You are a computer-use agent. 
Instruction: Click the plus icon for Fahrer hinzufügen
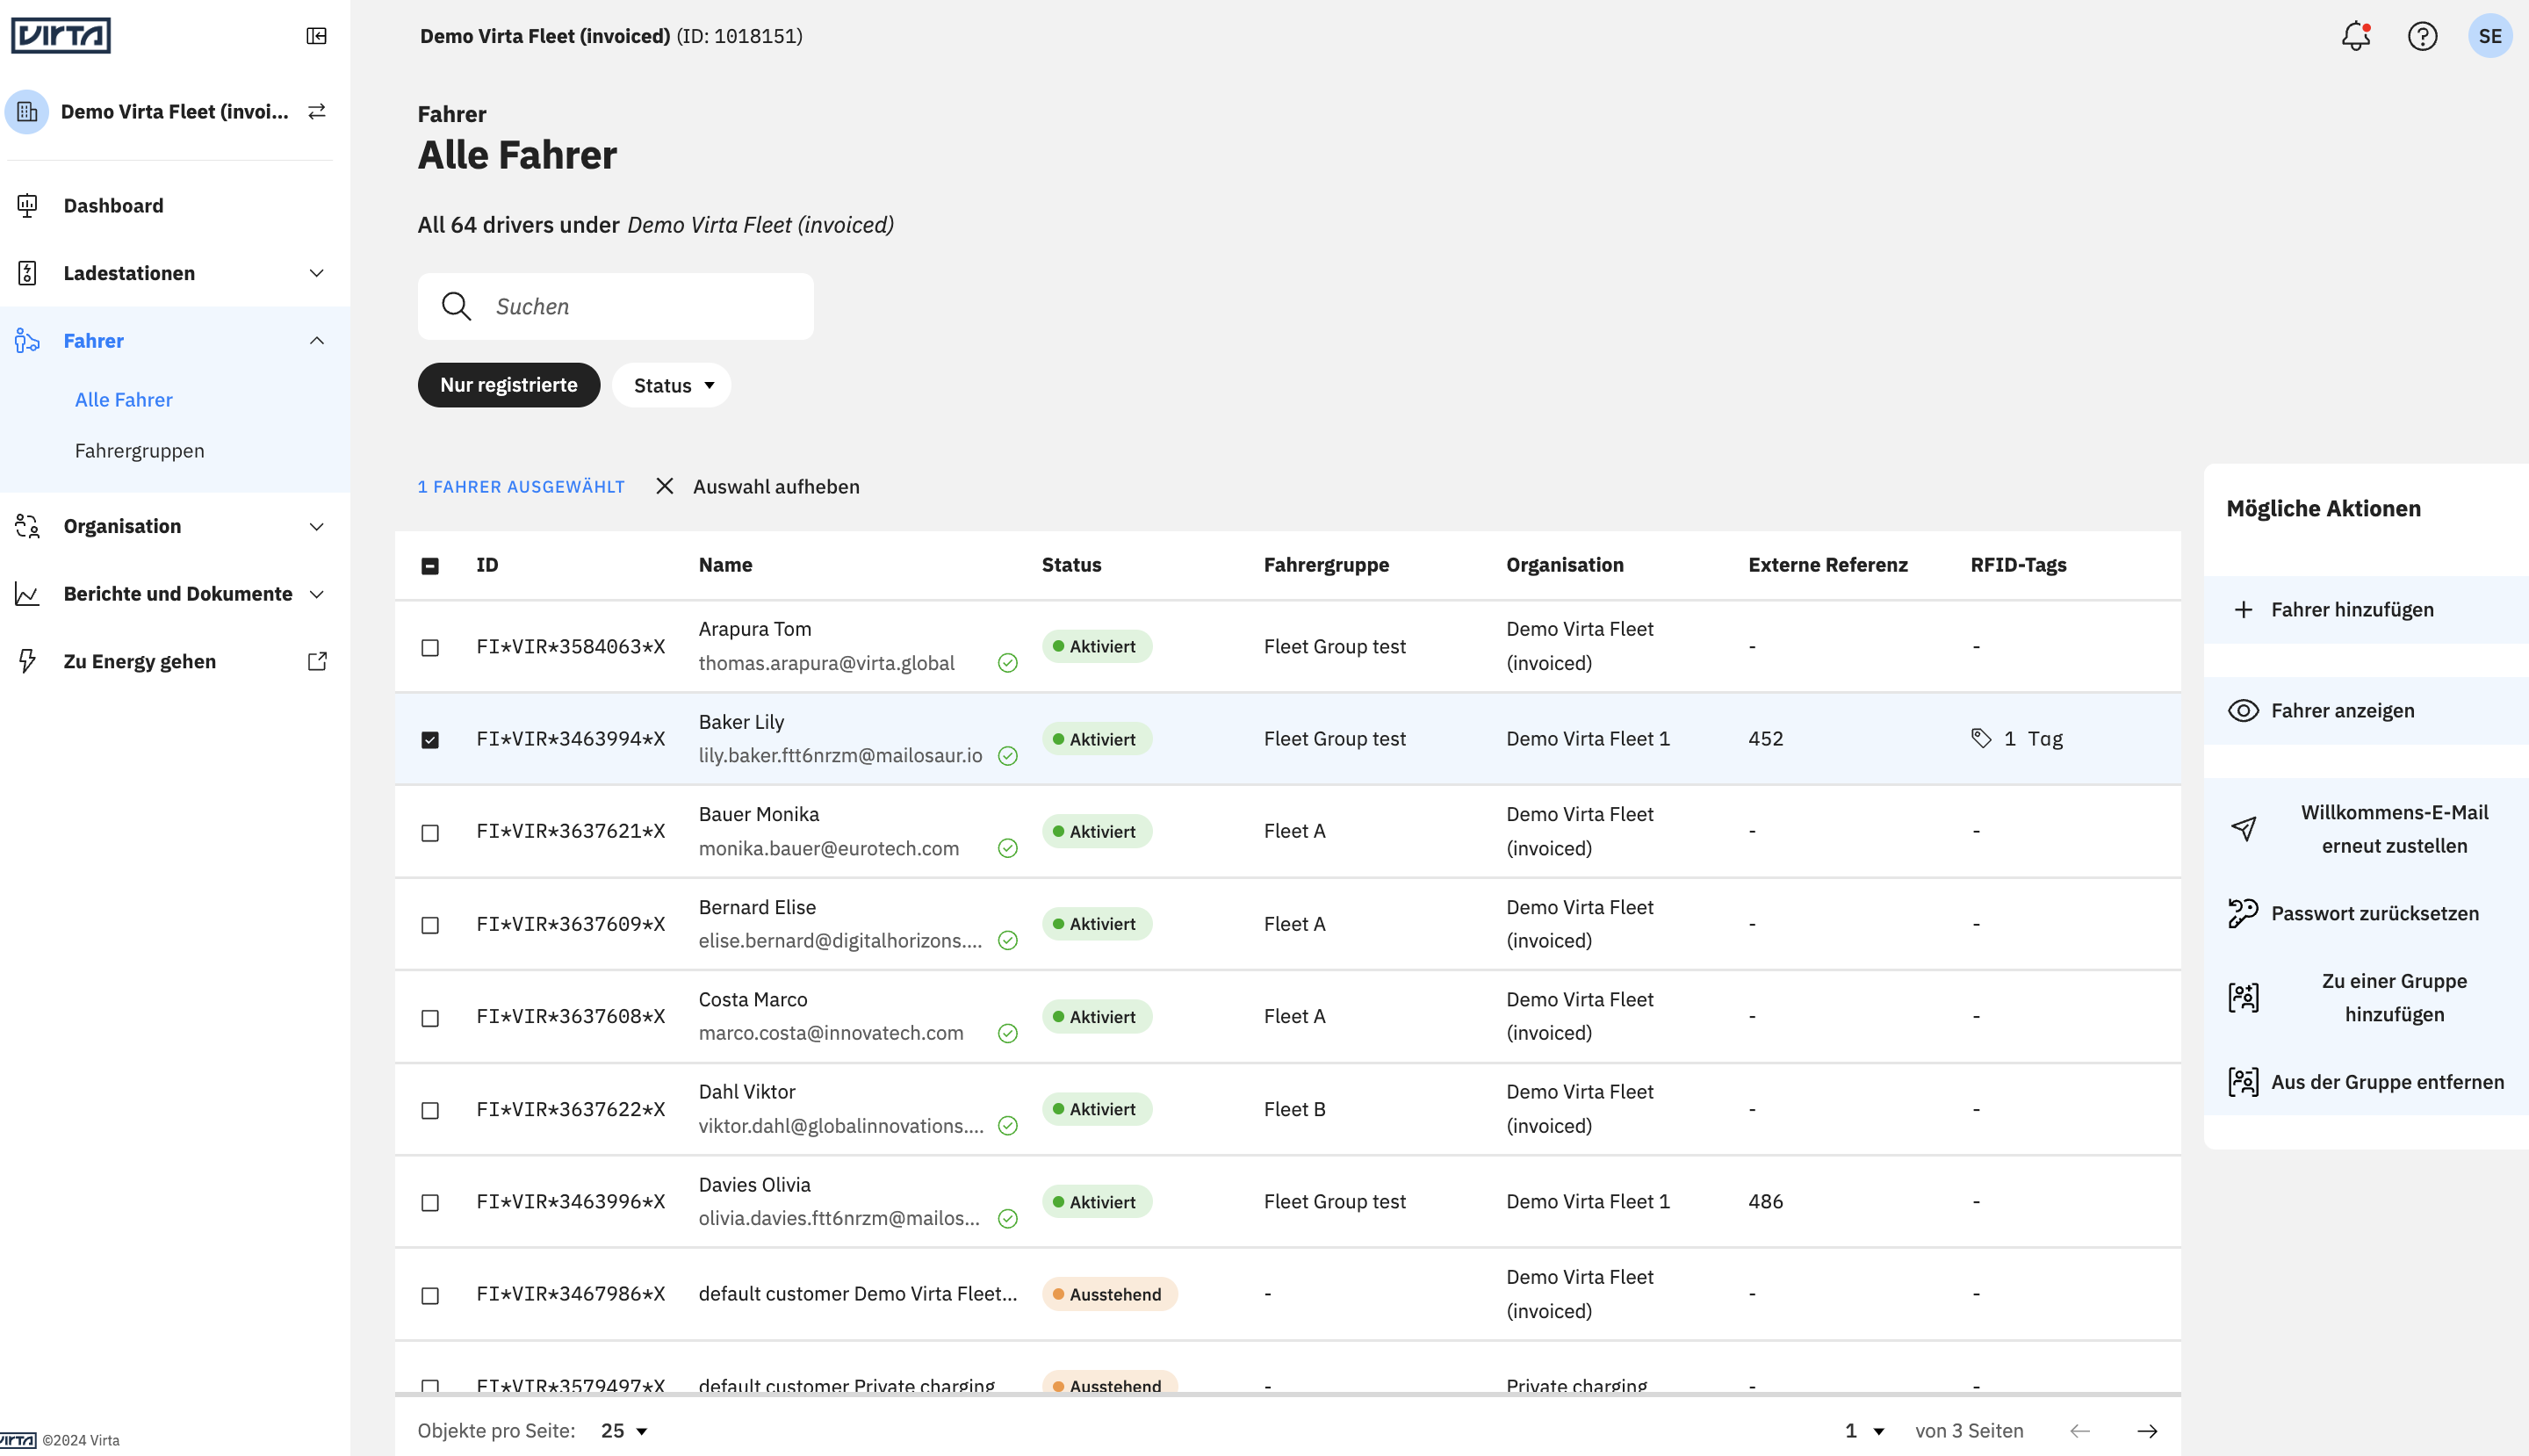point(2243,609)
